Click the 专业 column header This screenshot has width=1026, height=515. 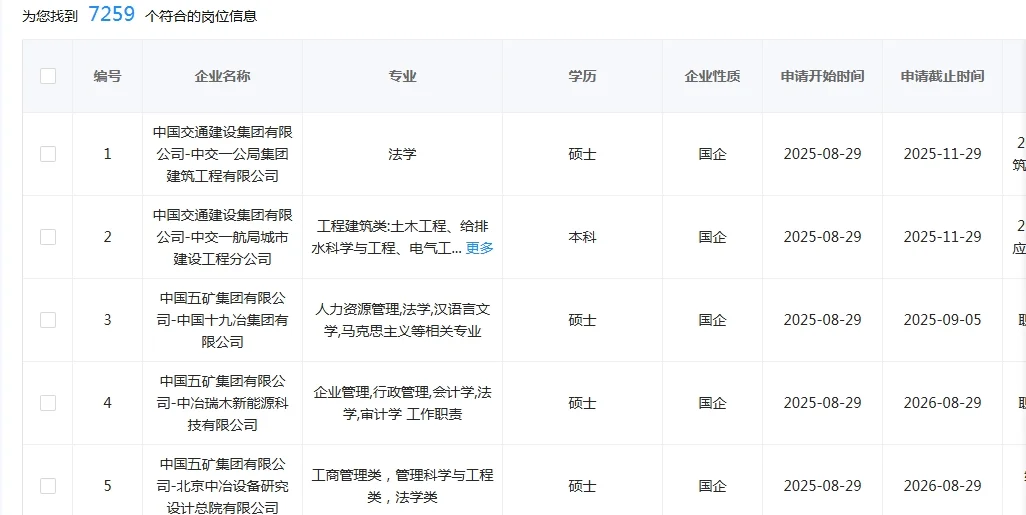click(402, 76)
